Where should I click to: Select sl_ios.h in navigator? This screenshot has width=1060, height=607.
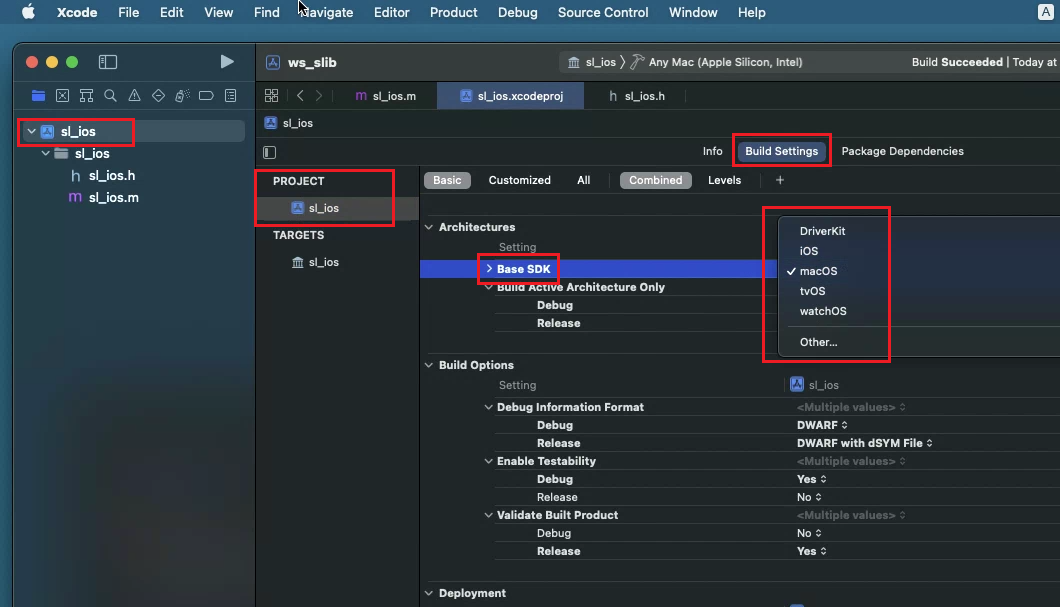tap(112, 176)
